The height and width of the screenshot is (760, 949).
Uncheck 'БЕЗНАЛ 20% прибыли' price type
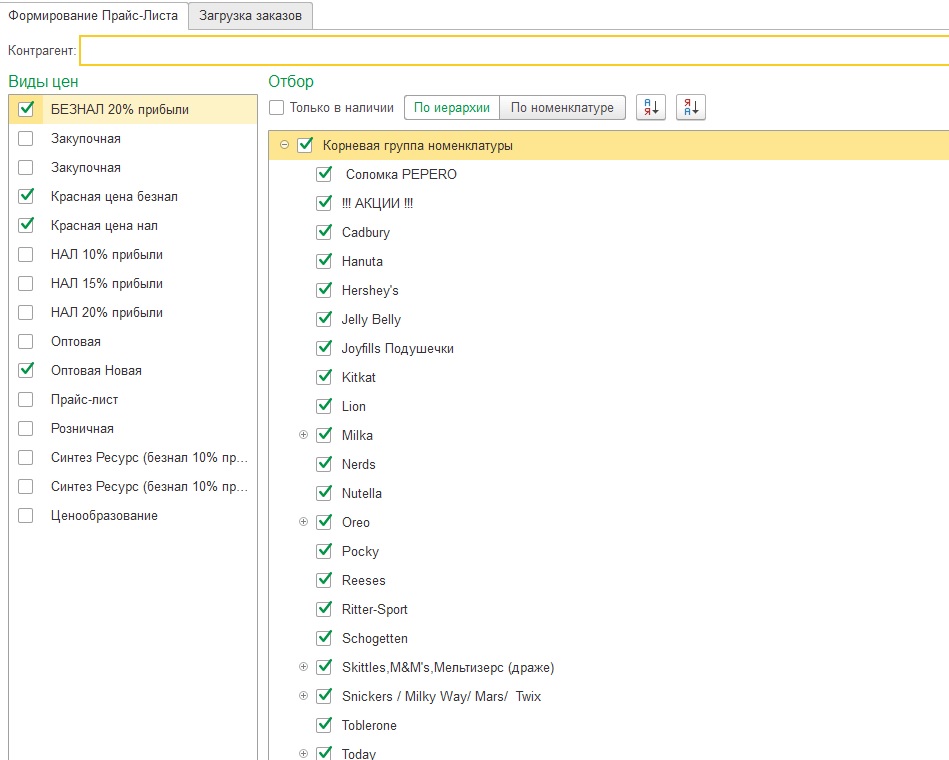pos(26,109)
